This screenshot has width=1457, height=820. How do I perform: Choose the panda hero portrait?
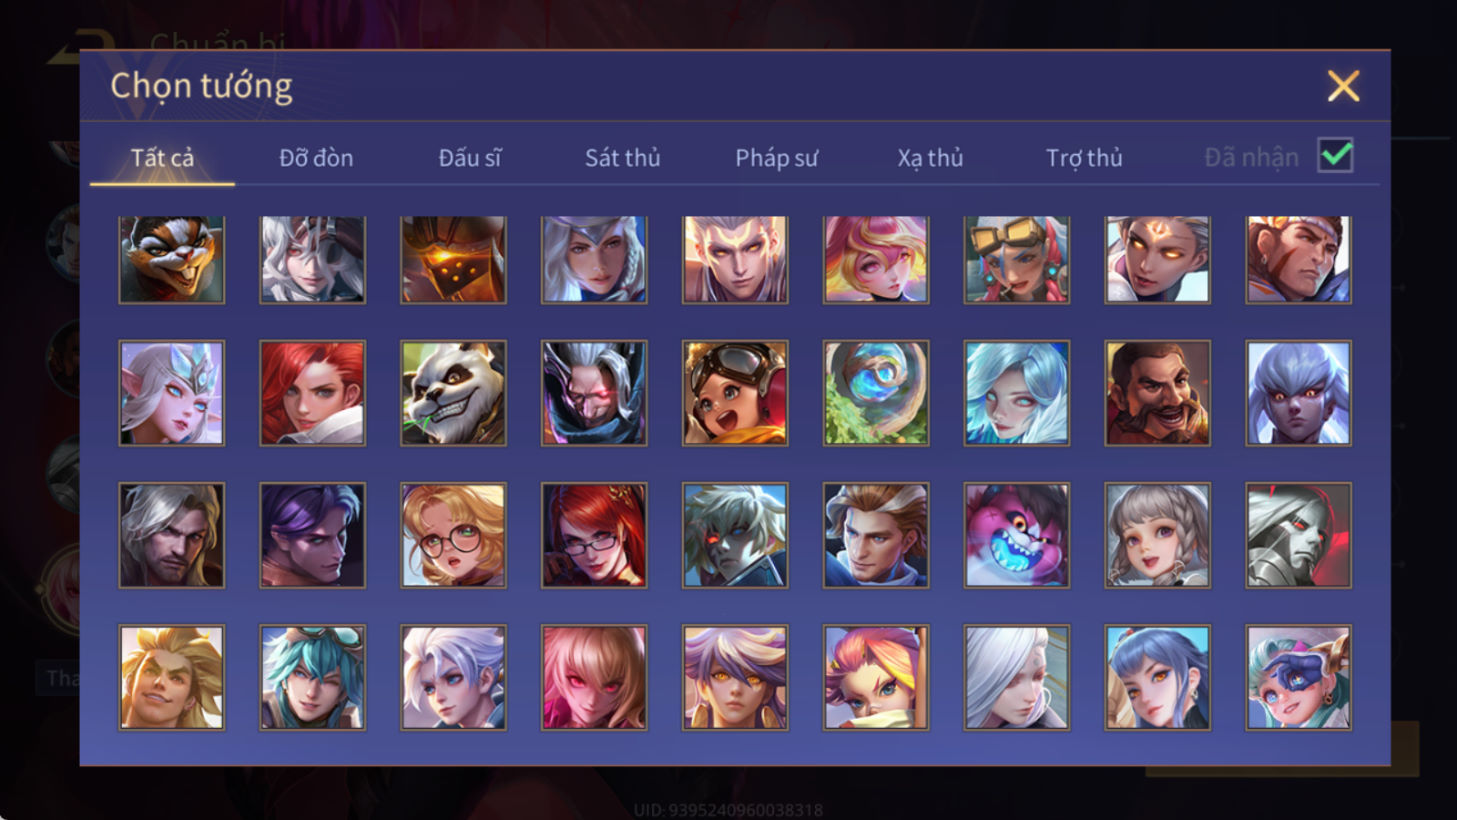(x=453, y=393)
